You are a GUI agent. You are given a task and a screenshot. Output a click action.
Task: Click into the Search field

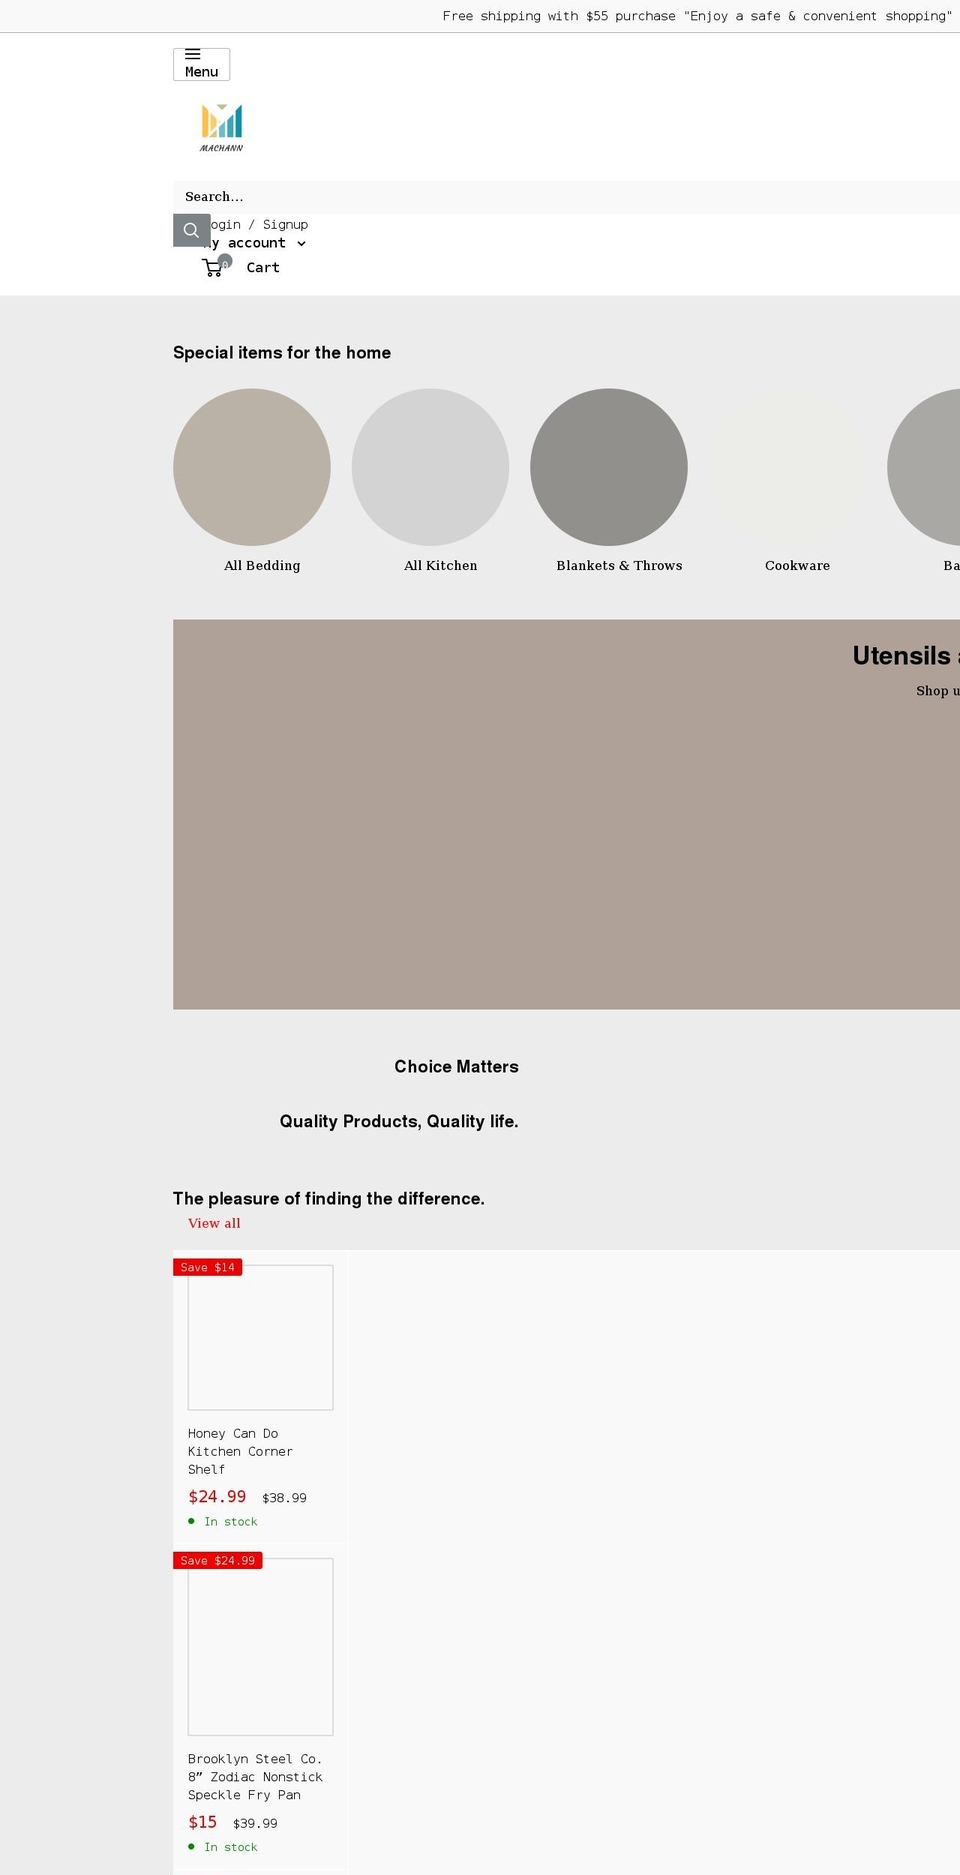(566, 197)
